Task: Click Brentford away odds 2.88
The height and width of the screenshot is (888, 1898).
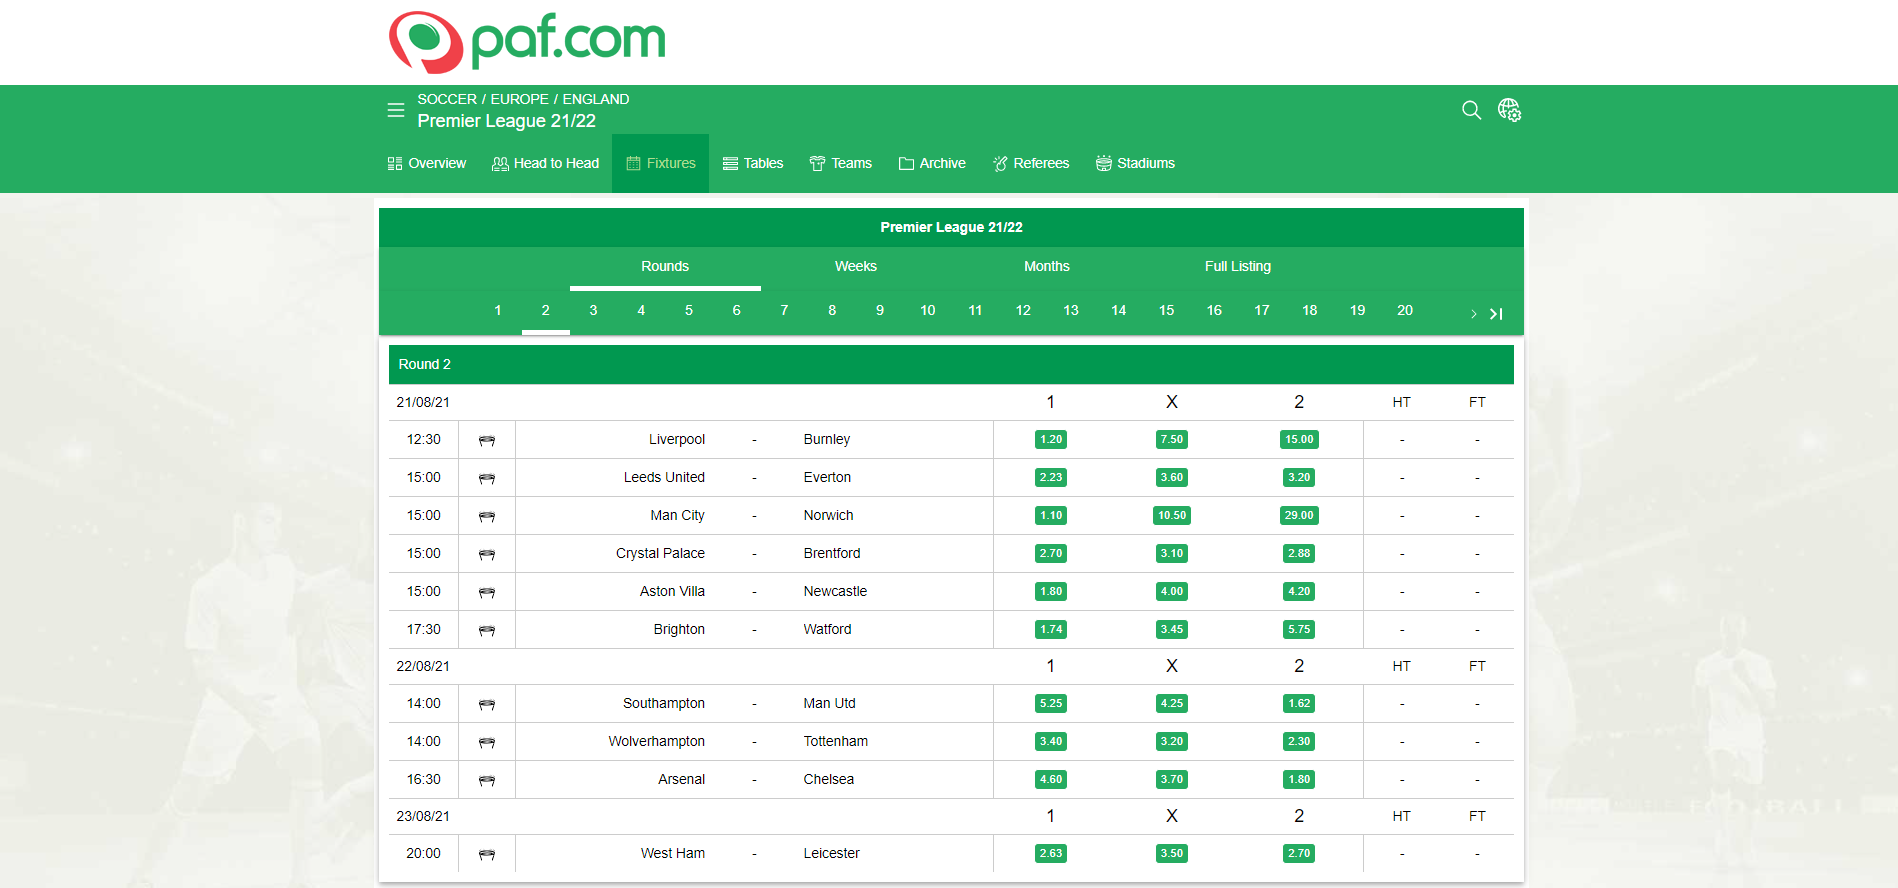Action: coord(1299,553)
